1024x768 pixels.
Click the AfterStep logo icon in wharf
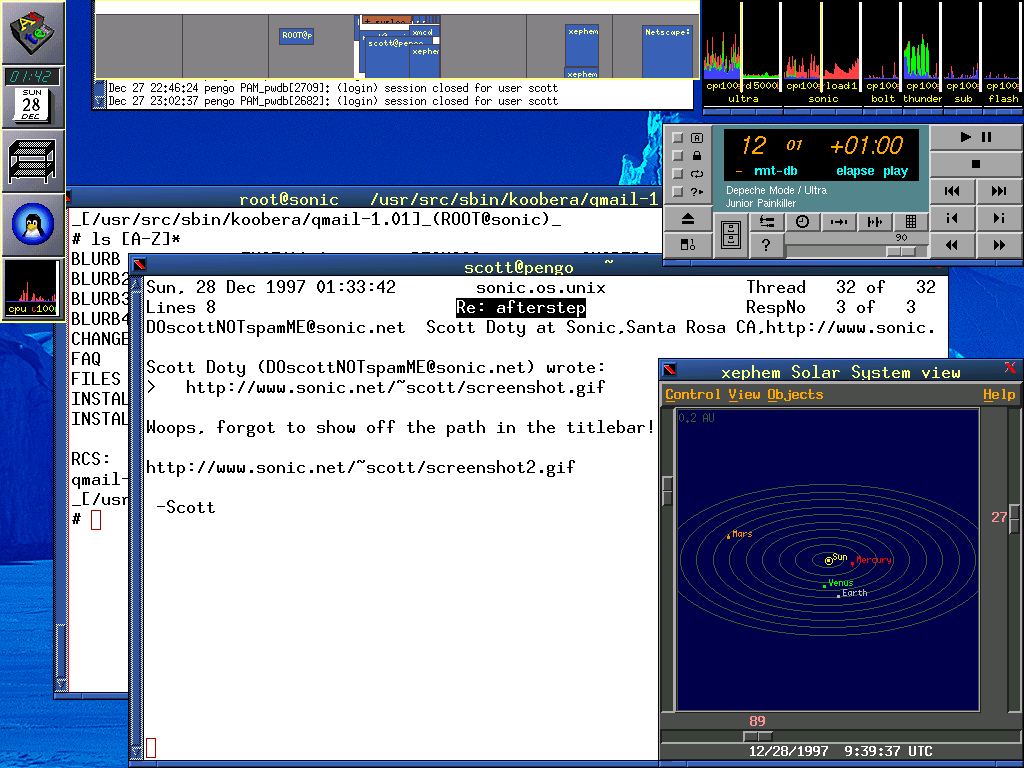click(x=33, y=33)
